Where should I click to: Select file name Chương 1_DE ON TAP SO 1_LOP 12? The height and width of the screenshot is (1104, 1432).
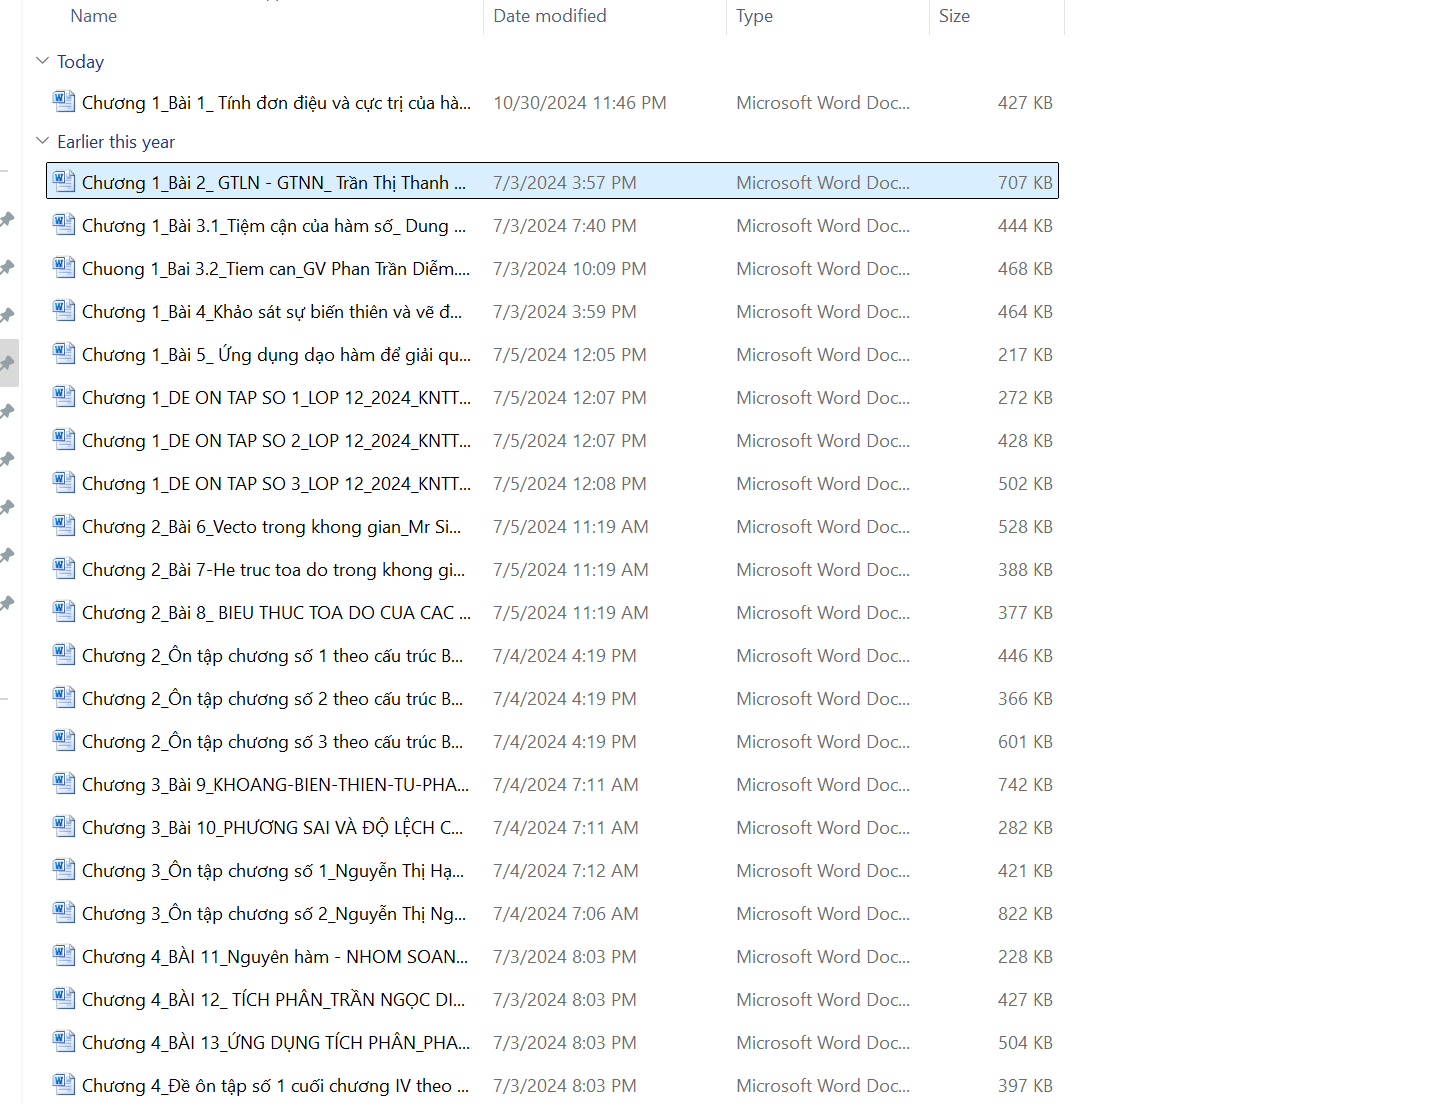click(x=276, y=398)
